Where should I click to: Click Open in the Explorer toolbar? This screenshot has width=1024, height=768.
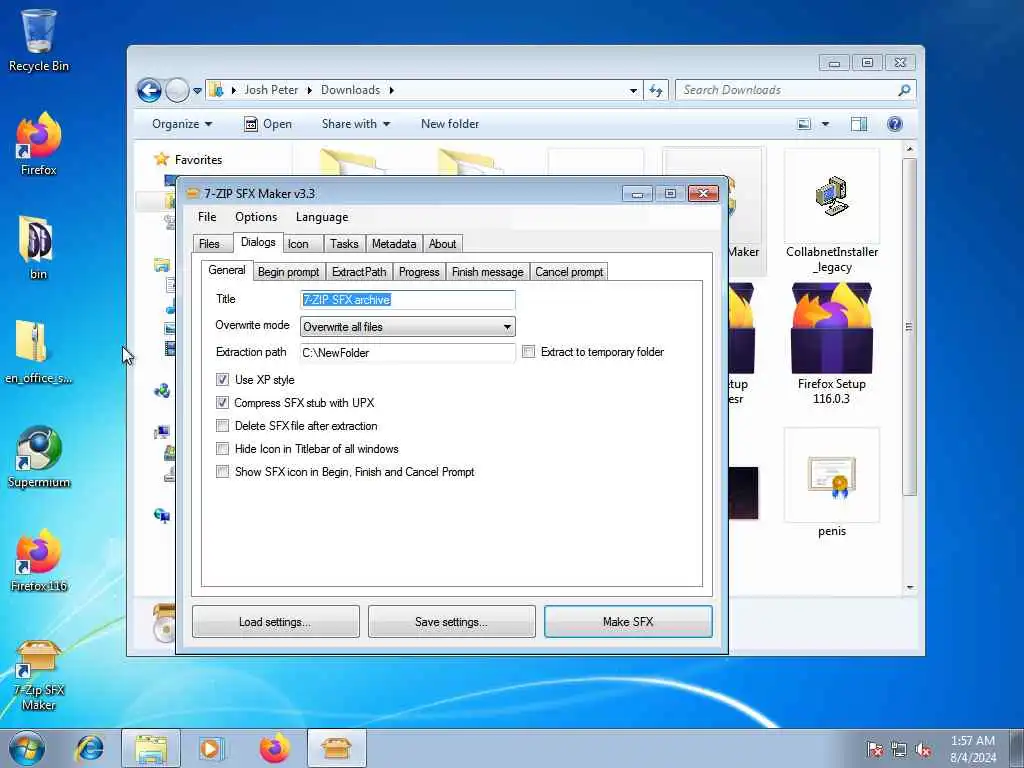[x=268, y=124]
